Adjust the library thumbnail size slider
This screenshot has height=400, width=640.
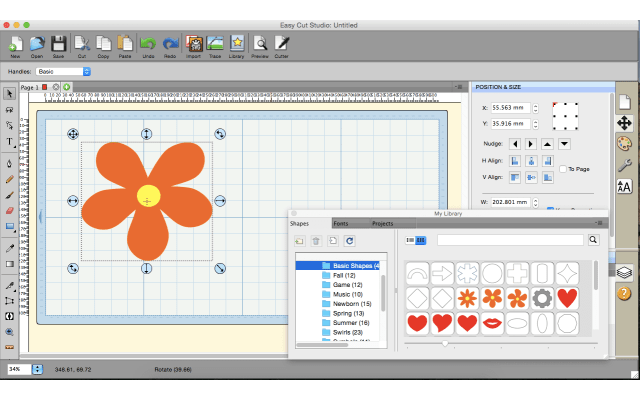click(445, 344)
